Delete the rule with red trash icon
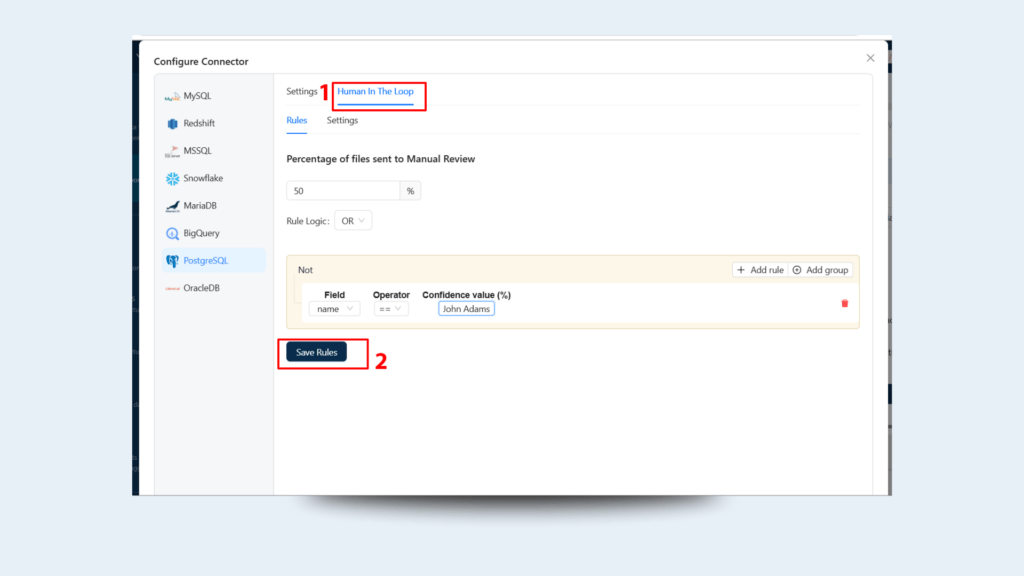Viewport: 1024px width, 576px height. (x=844, y=303)
